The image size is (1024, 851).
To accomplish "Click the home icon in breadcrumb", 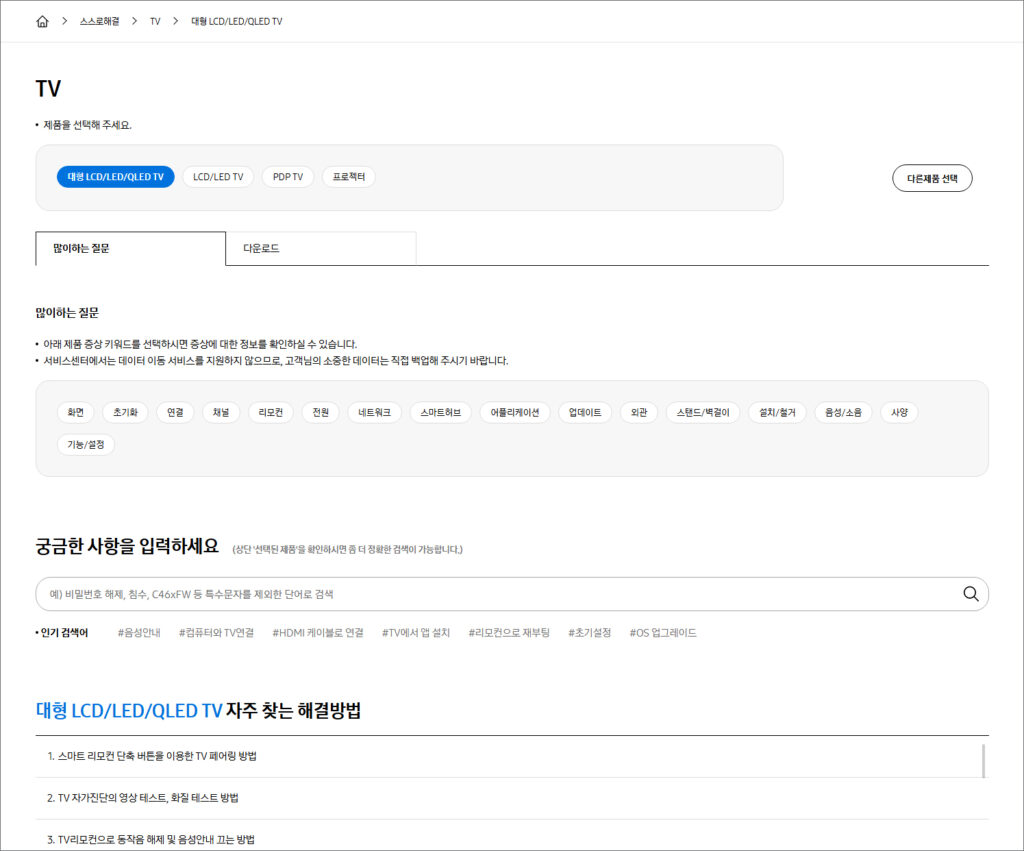I will [42, 21].
